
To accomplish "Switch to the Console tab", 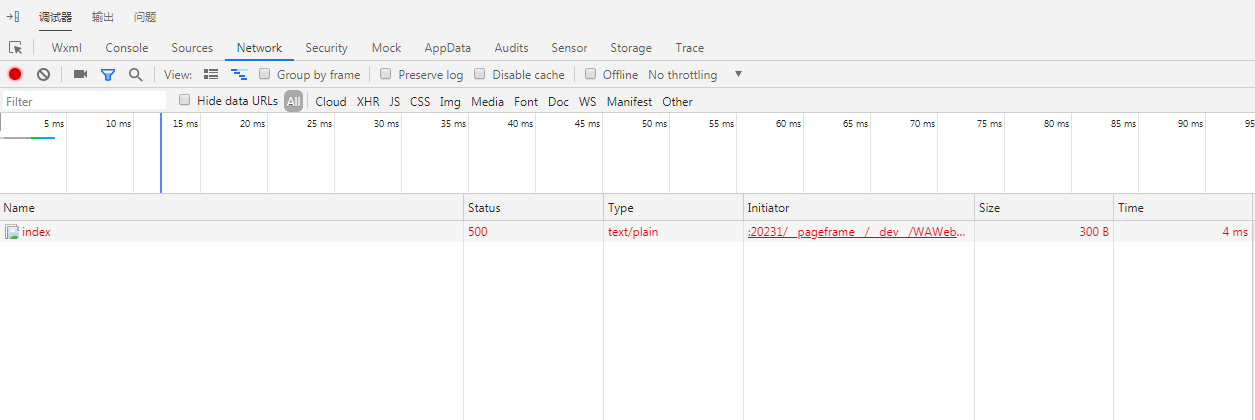I will click(126, 47).
